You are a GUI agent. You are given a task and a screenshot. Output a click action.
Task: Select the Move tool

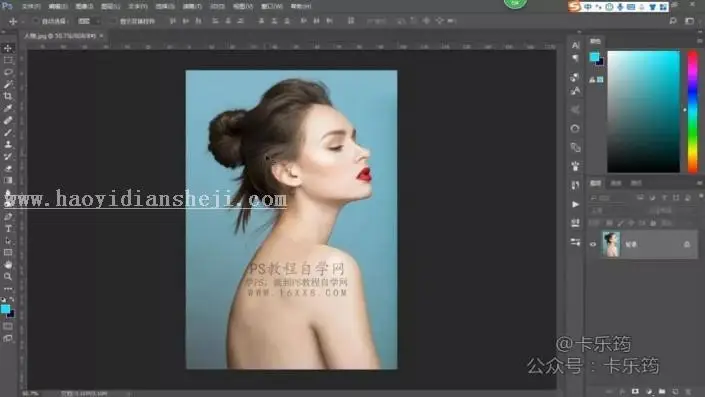pos(8,48)
